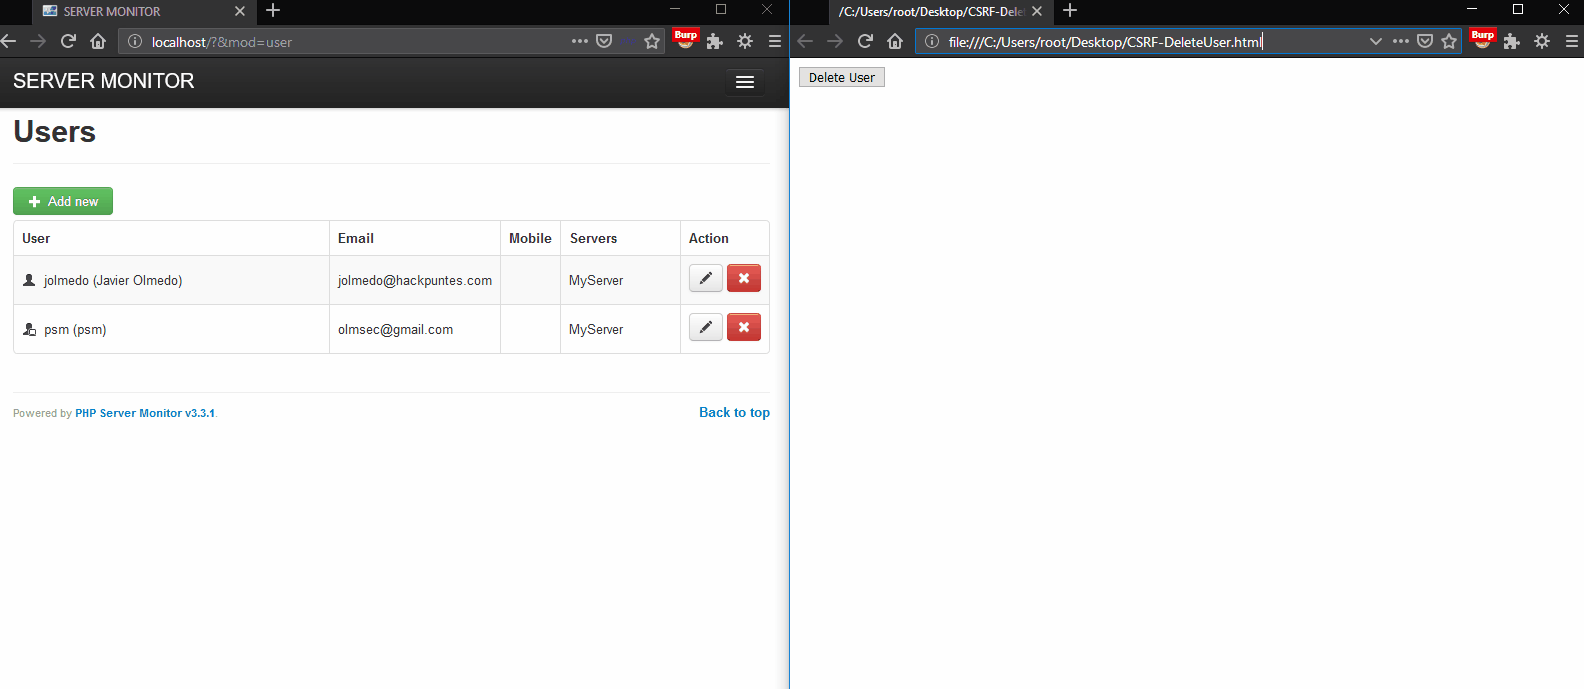Delete user jolmedo with red X button
This screenshot has height=689, width=1584.
(744, 278)
